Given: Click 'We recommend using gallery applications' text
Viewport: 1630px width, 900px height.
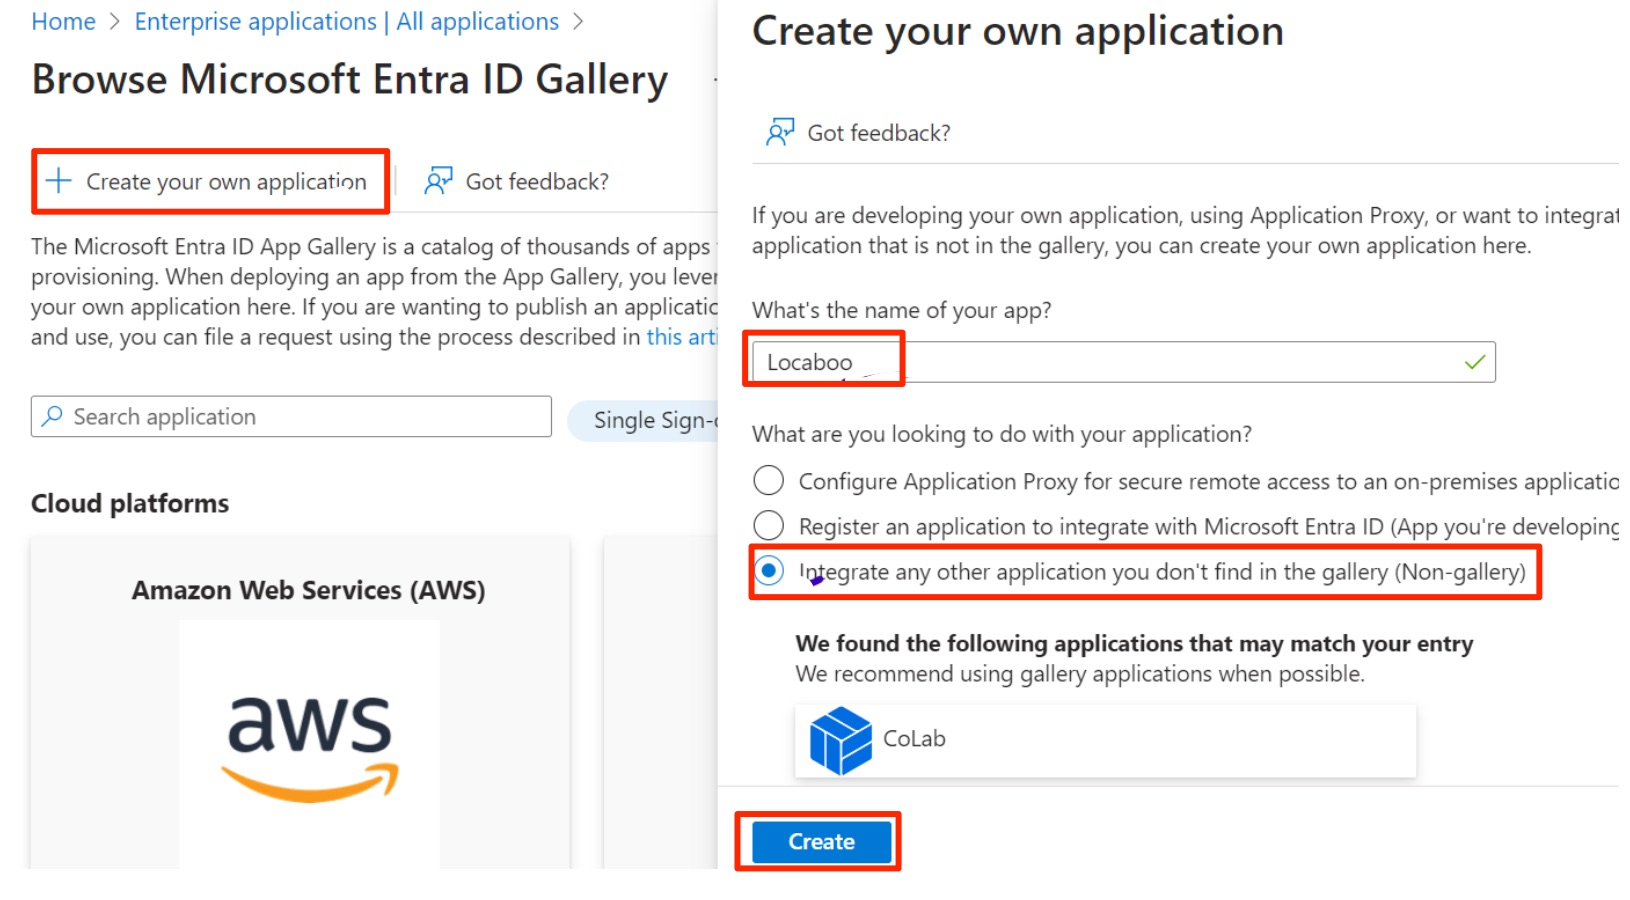Looking at the screenshot, I should 1080,674.
